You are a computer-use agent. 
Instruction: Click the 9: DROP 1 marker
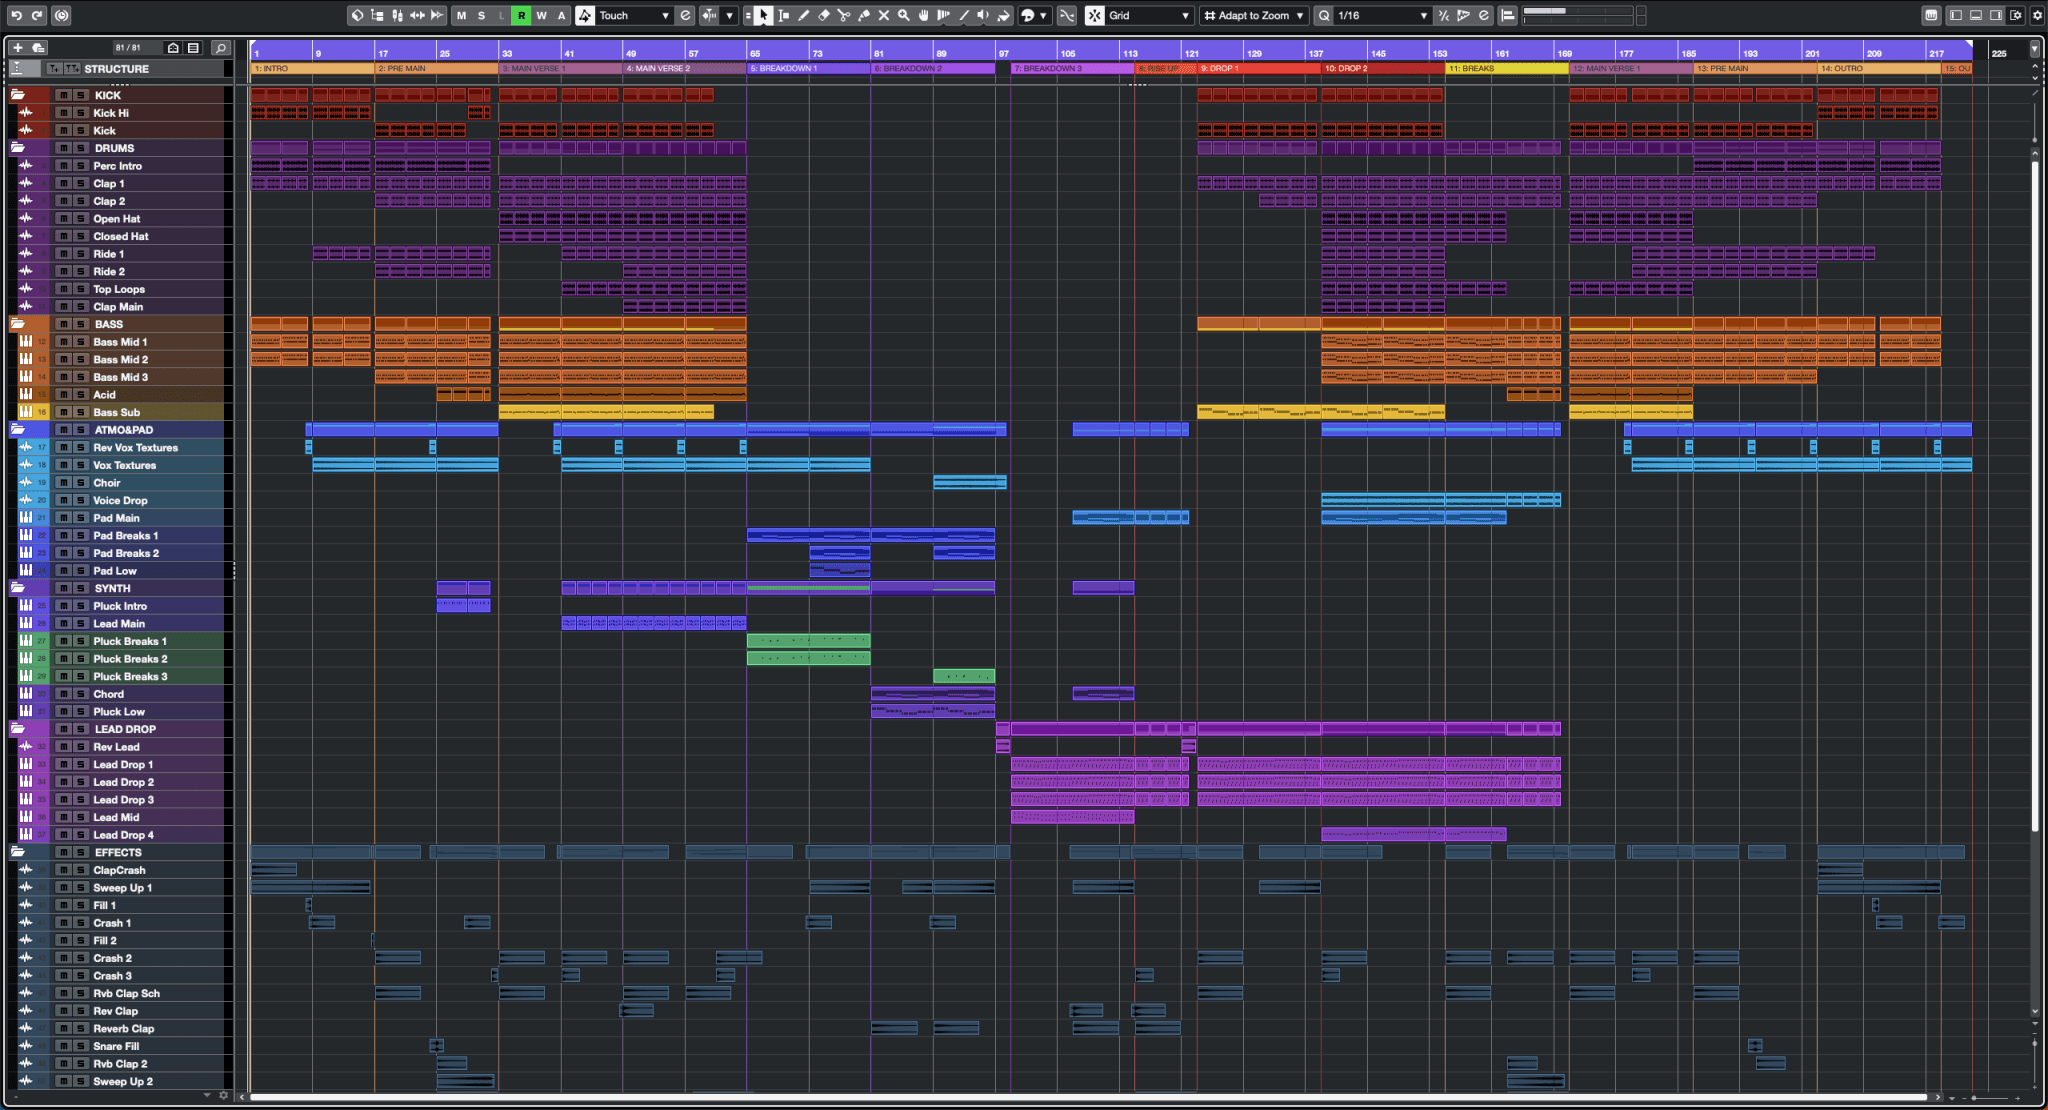tap(1240, 68)
